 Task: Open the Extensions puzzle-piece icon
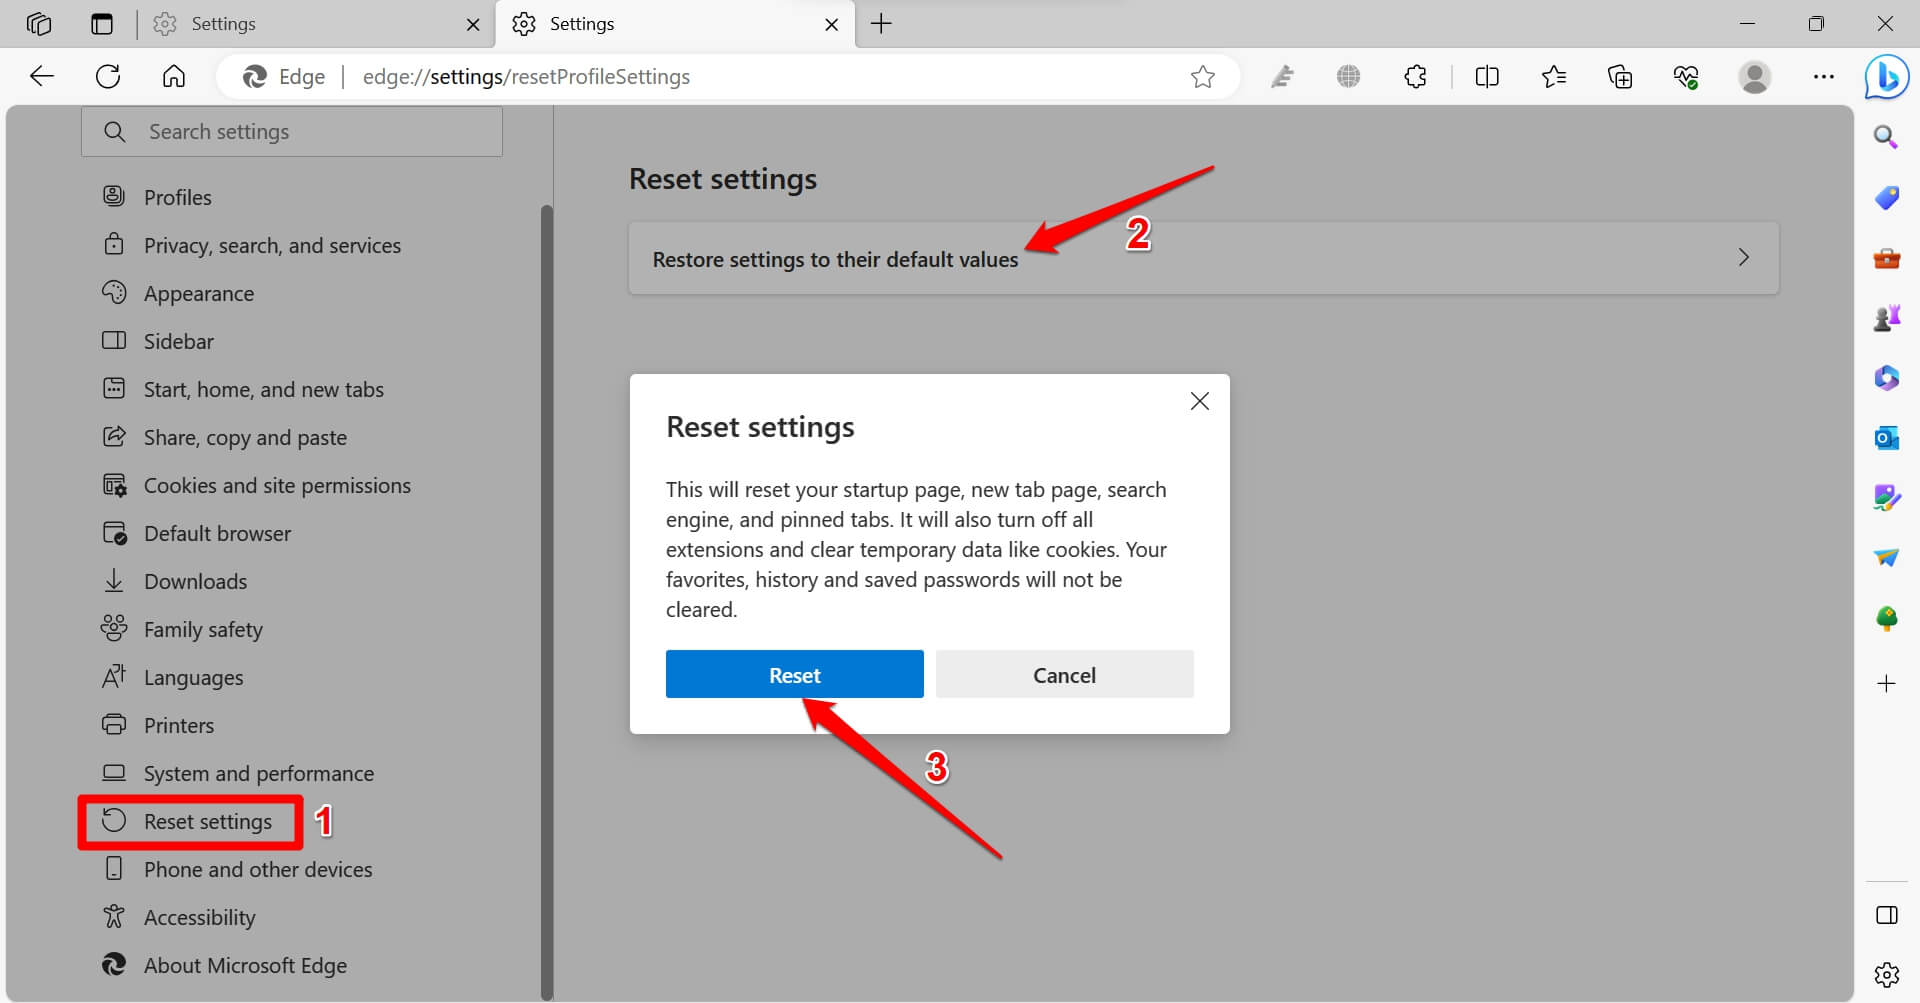(x=1415, y=76)
